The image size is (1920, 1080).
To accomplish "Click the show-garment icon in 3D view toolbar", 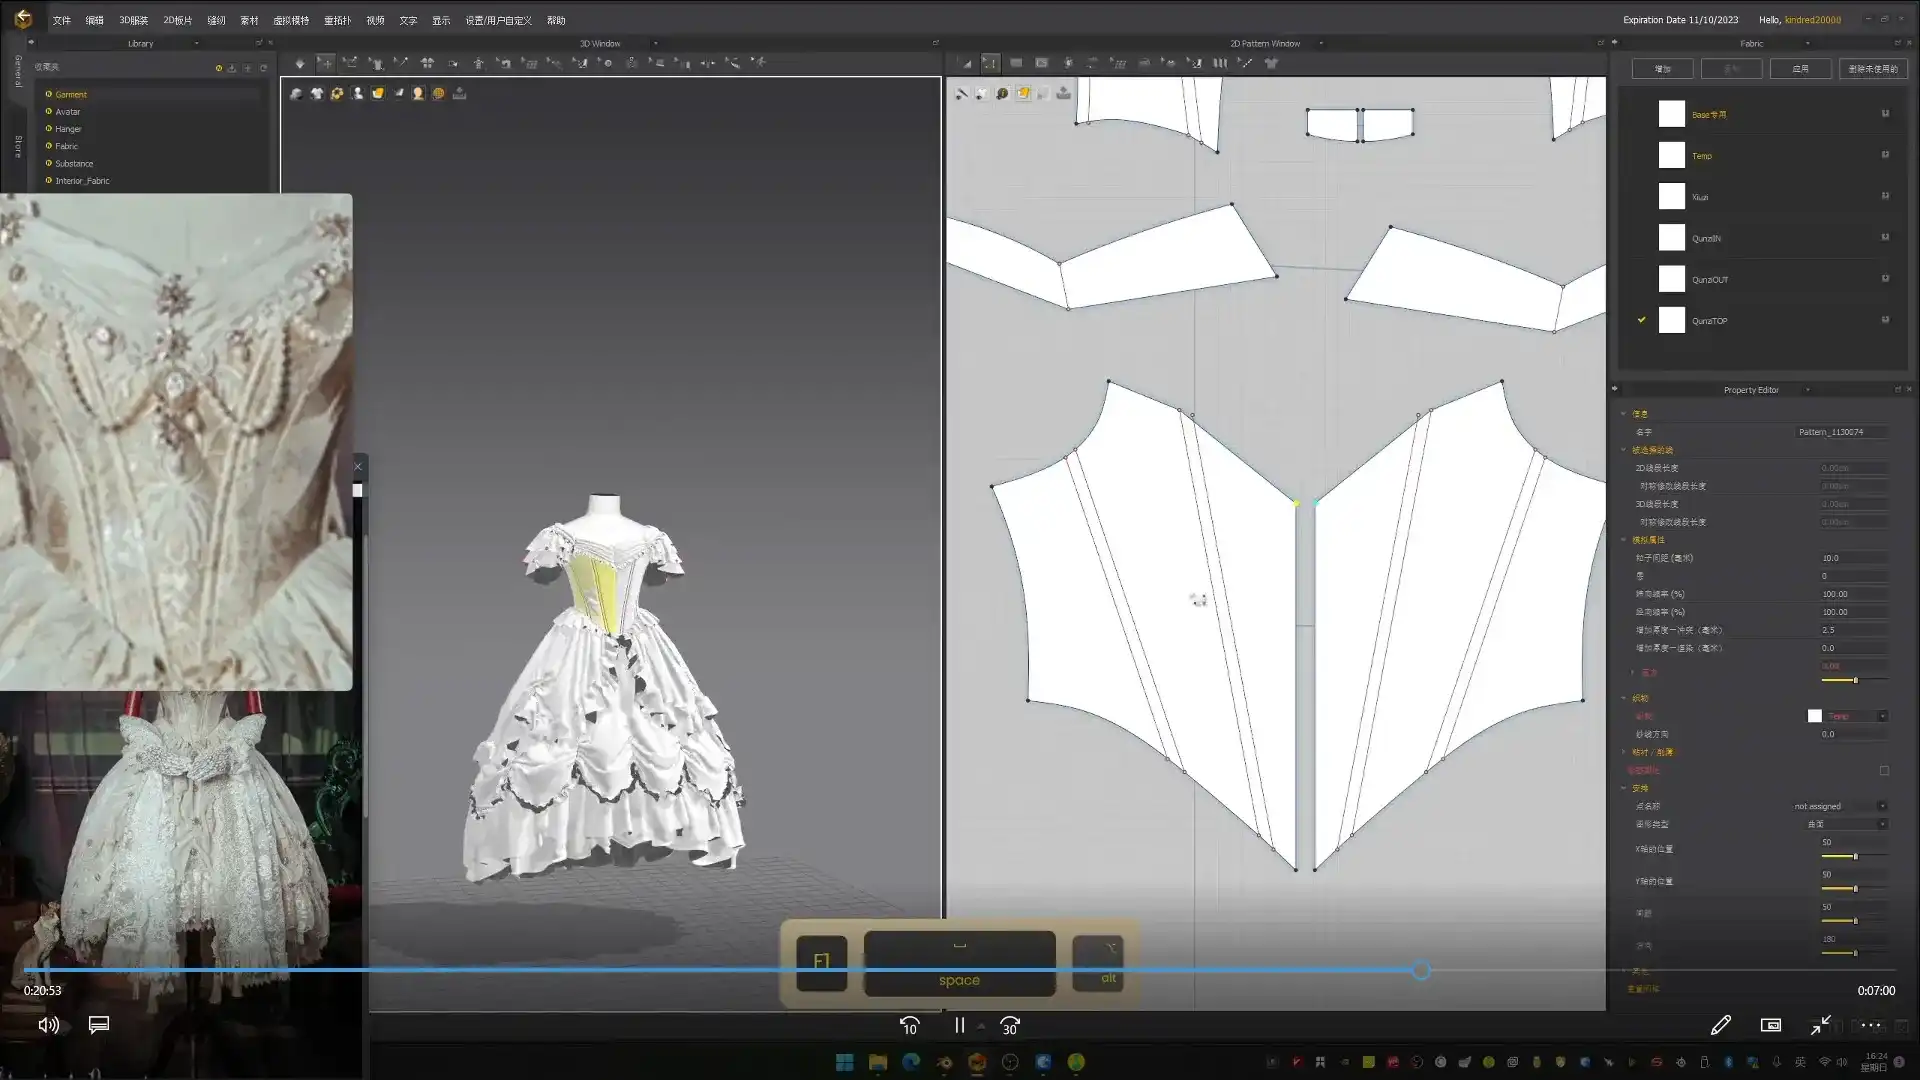I will coord(316,94).
